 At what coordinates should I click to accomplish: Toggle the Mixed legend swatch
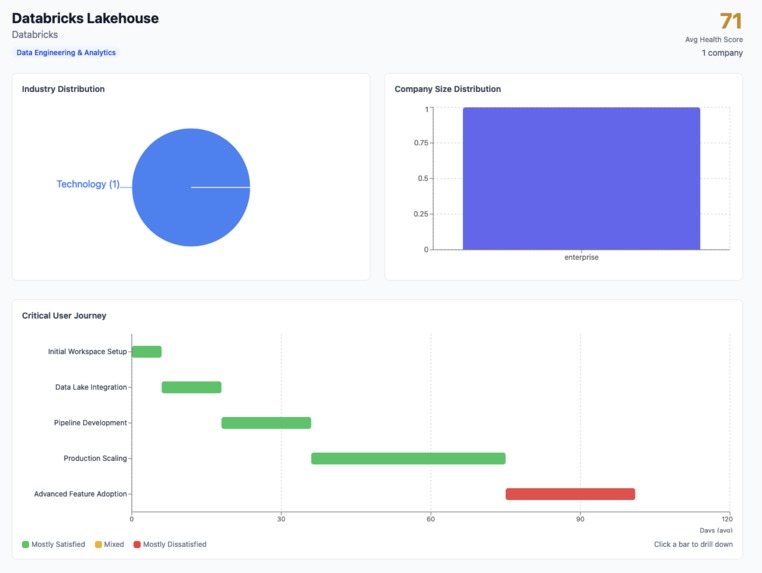(98, 544)
